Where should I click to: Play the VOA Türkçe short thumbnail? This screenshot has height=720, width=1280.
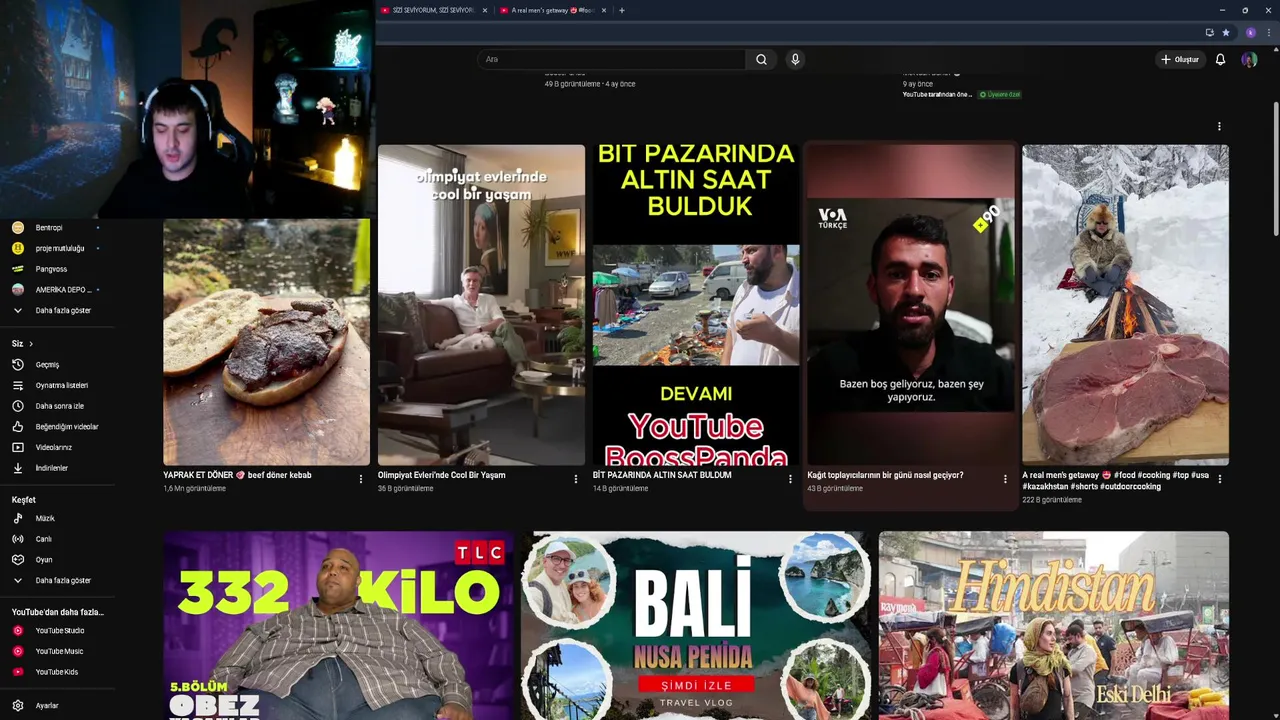pos(911,305)
